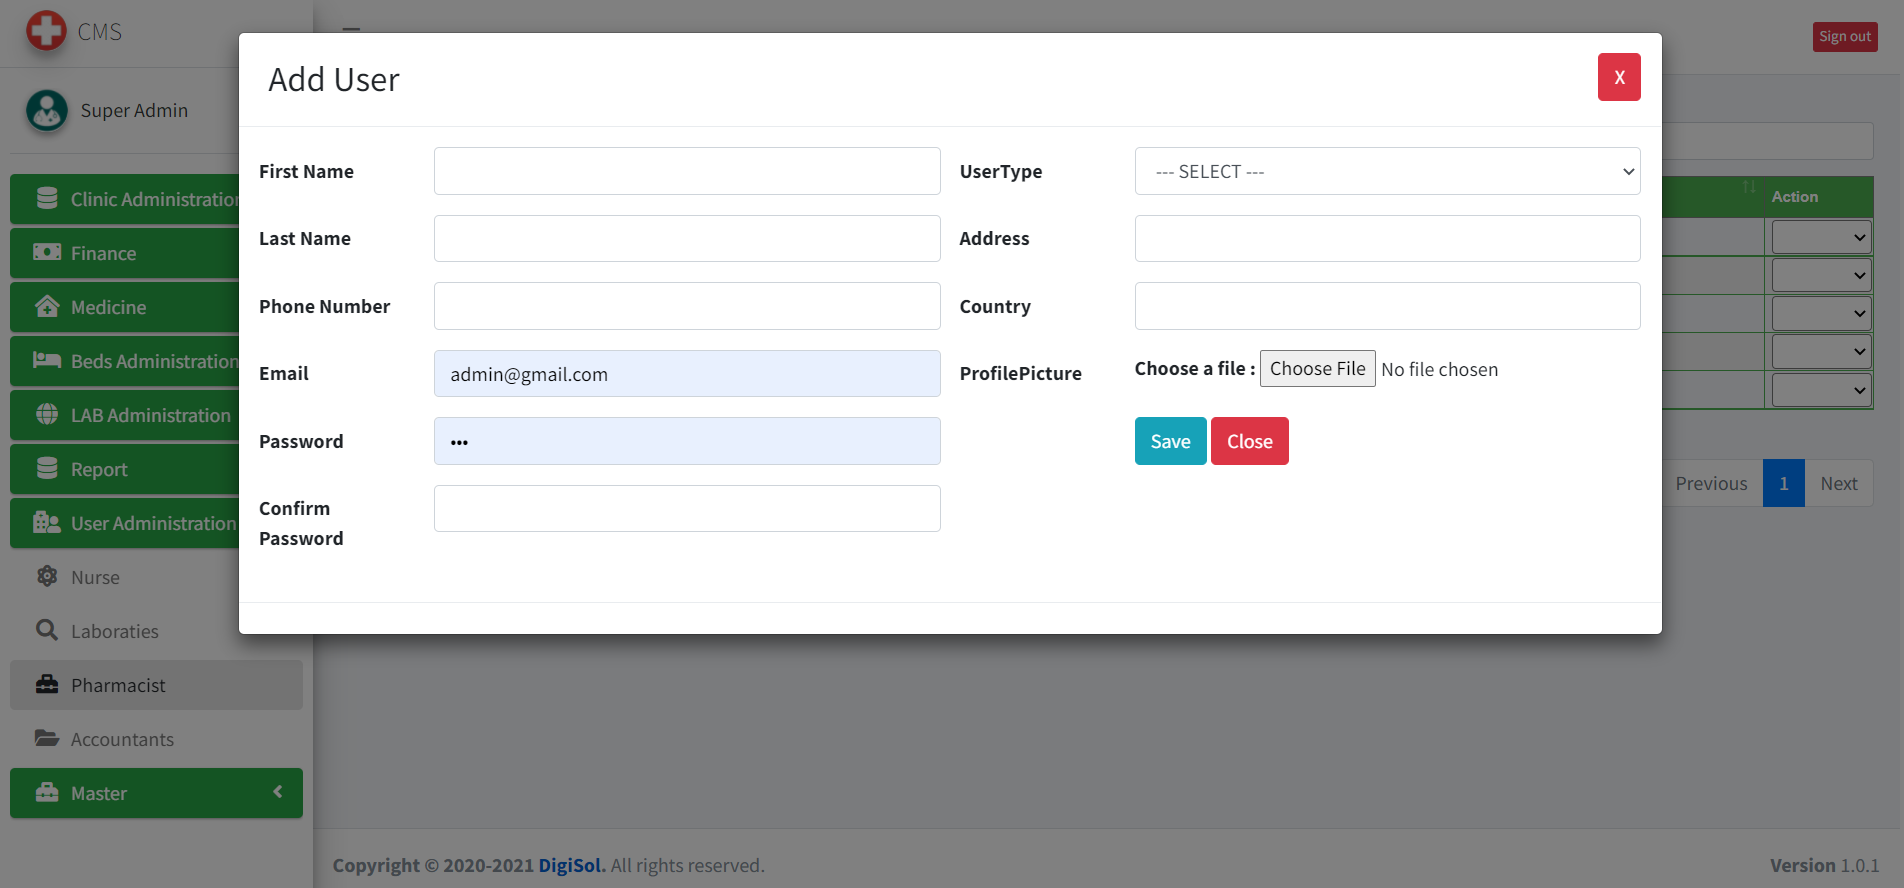This screenshot has width=1904, height=888.
Task: Collapse the Master menu chevron
Action: coord(278,792)
